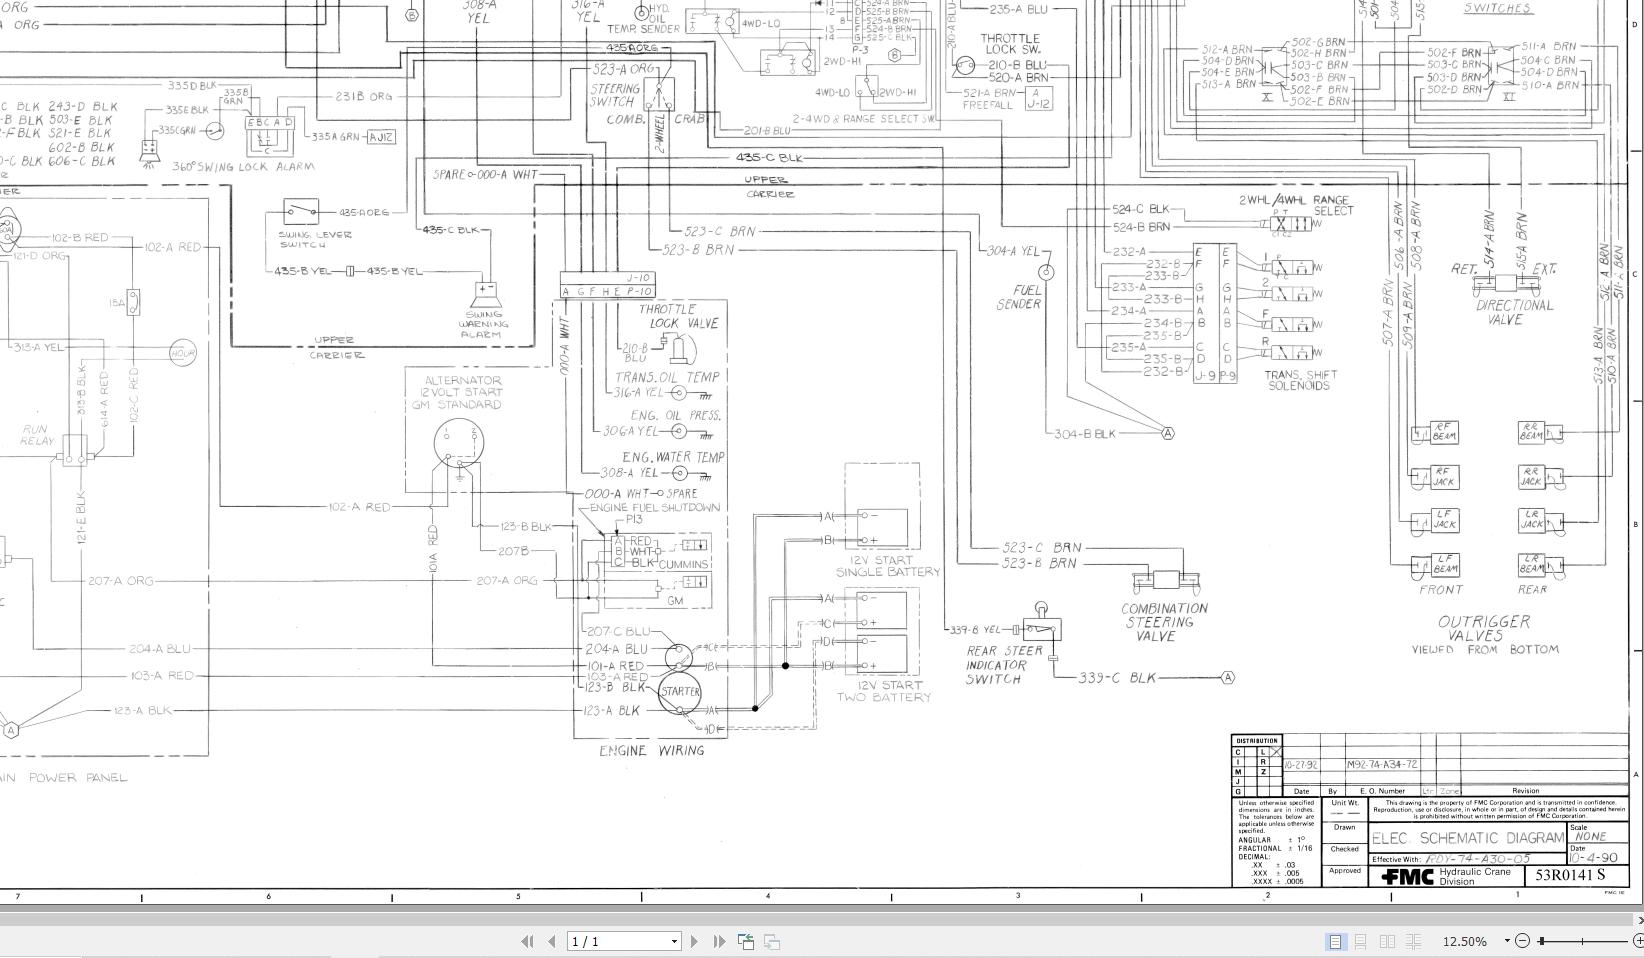The height and width of the screenshot is (958, 1644).
Task: Click the THROTTLE LOCK SW. label
Action: [1011, 43]
